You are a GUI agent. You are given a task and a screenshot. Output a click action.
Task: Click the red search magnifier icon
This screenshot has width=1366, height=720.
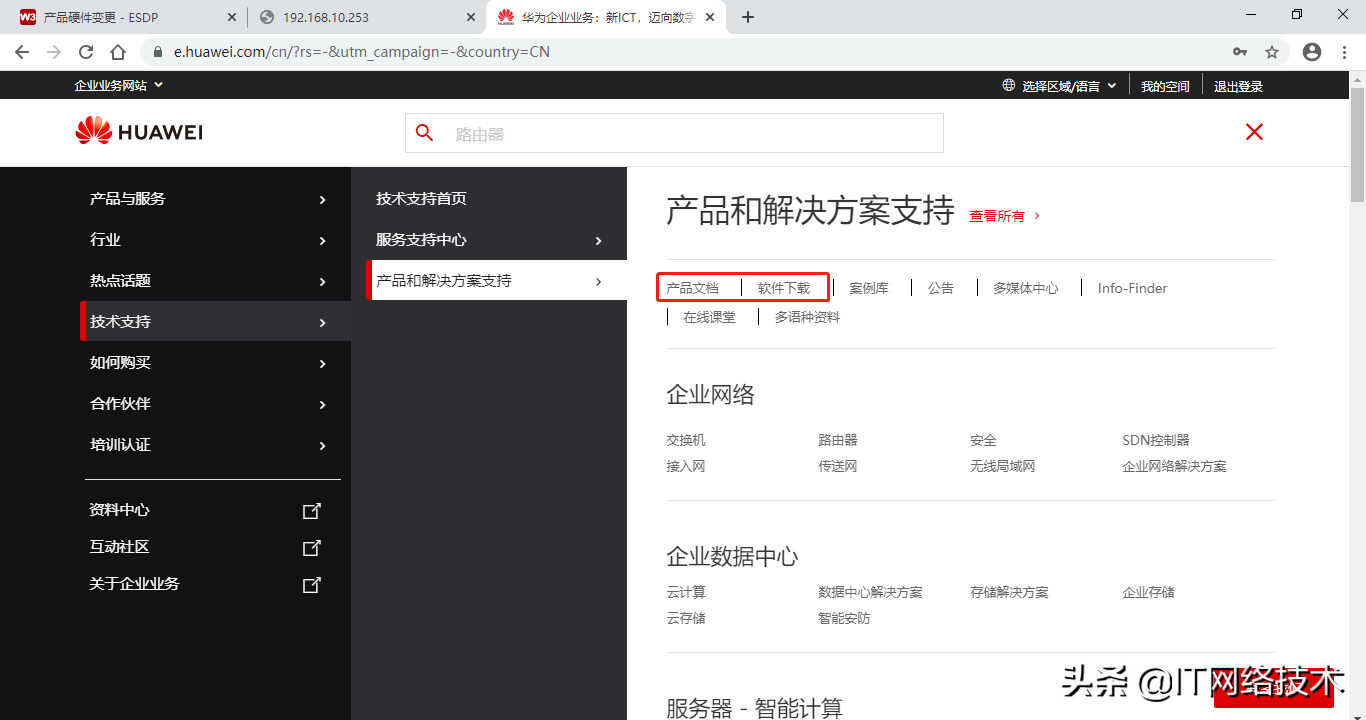tap(425, 133)
